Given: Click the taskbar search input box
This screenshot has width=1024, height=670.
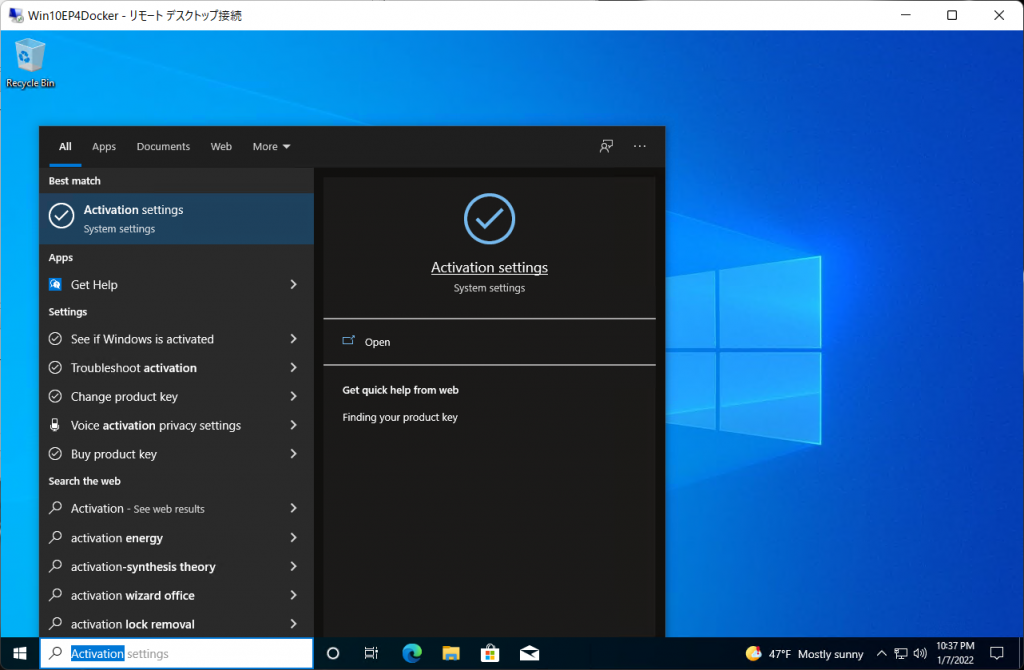Looking at the screenshot, I should point(176,653).
